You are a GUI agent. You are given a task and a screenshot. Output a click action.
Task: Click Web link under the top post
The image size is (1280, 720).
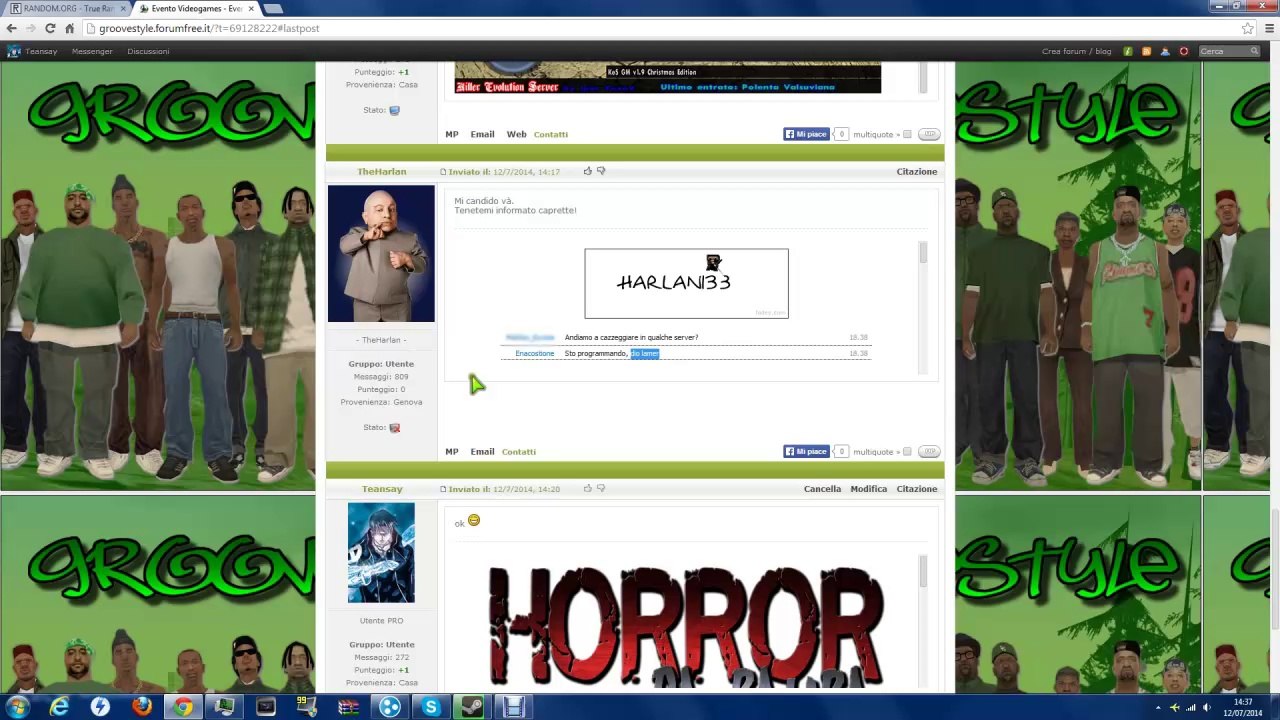click(516, 134)
